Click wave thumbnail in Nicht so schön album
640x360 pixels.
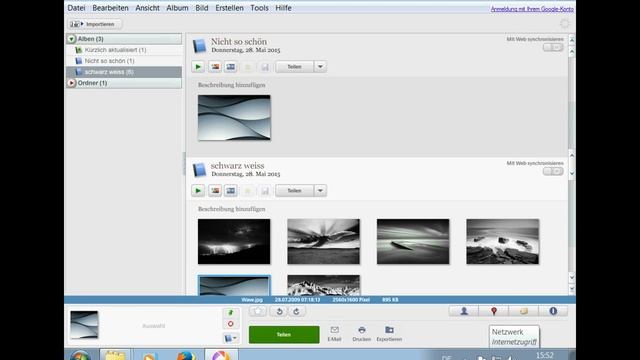click(x=234, y=118)
